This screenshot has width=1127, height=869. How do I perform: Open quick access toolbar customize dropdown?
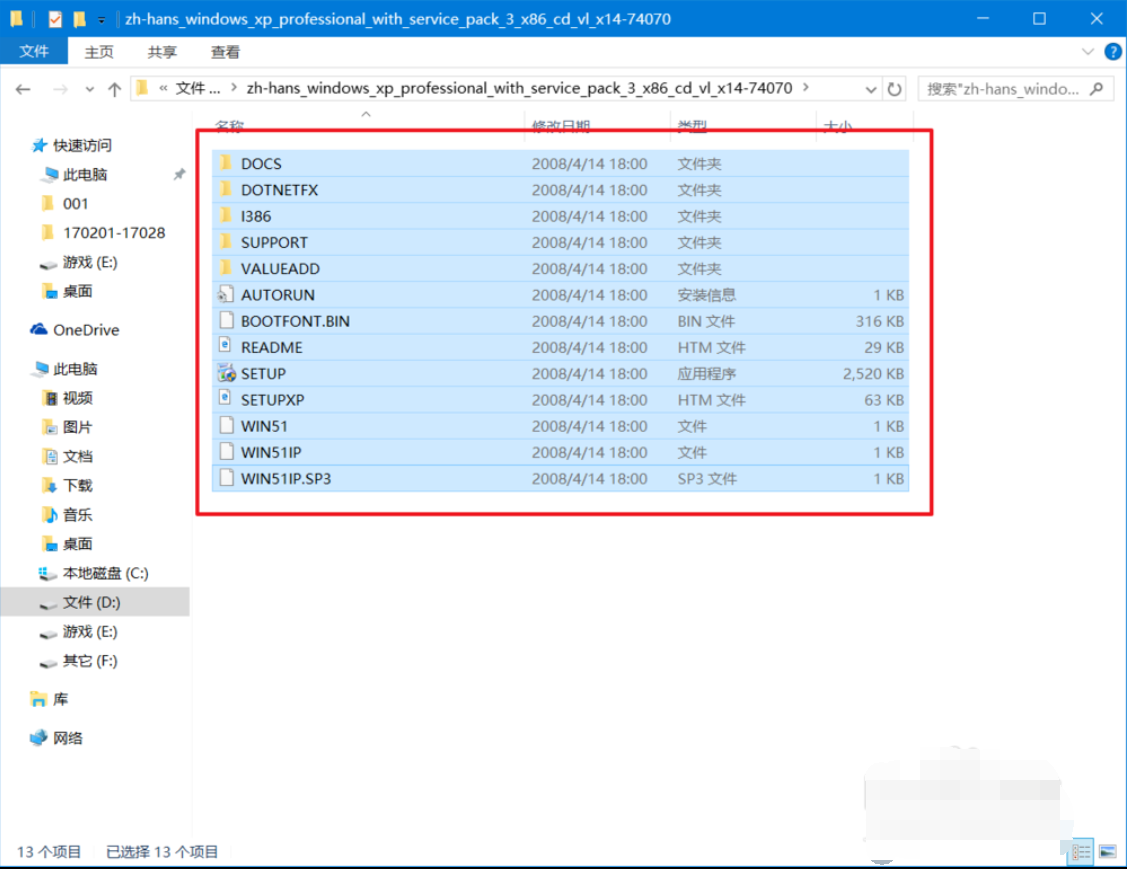pos(101,20)
